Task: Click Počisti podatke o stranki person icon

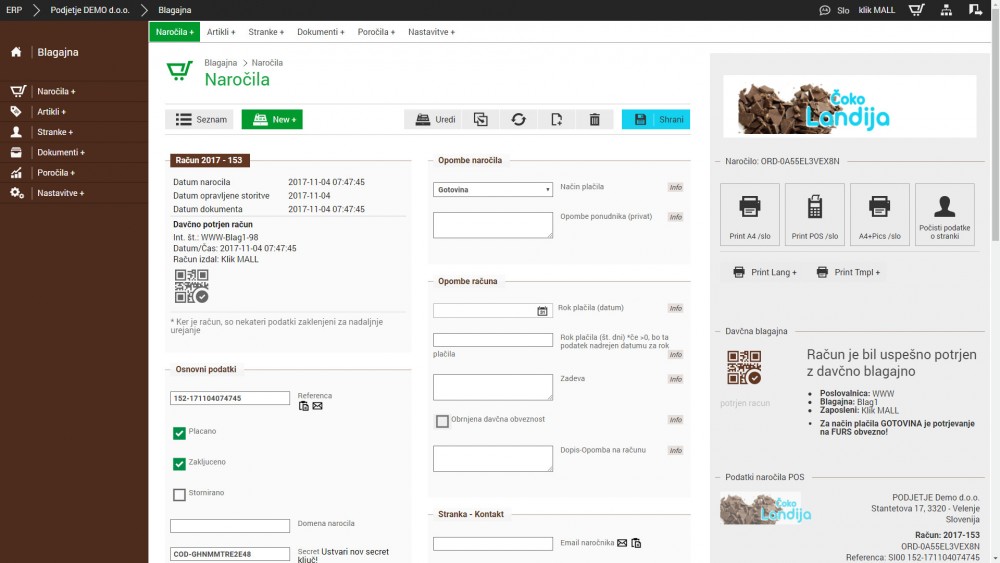Action: coord(944,214)
